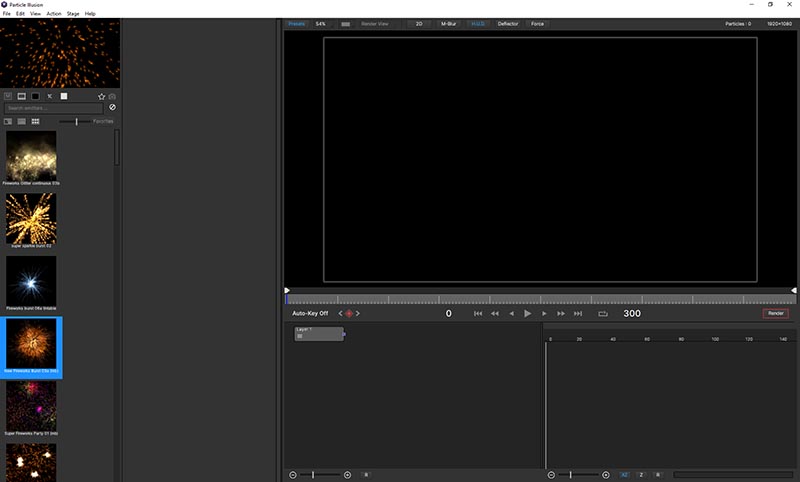Image resolution: width=800 pixels, height=482 pixels.
Task: Click the framed rectangle preview icon
Action: point(21,96)
